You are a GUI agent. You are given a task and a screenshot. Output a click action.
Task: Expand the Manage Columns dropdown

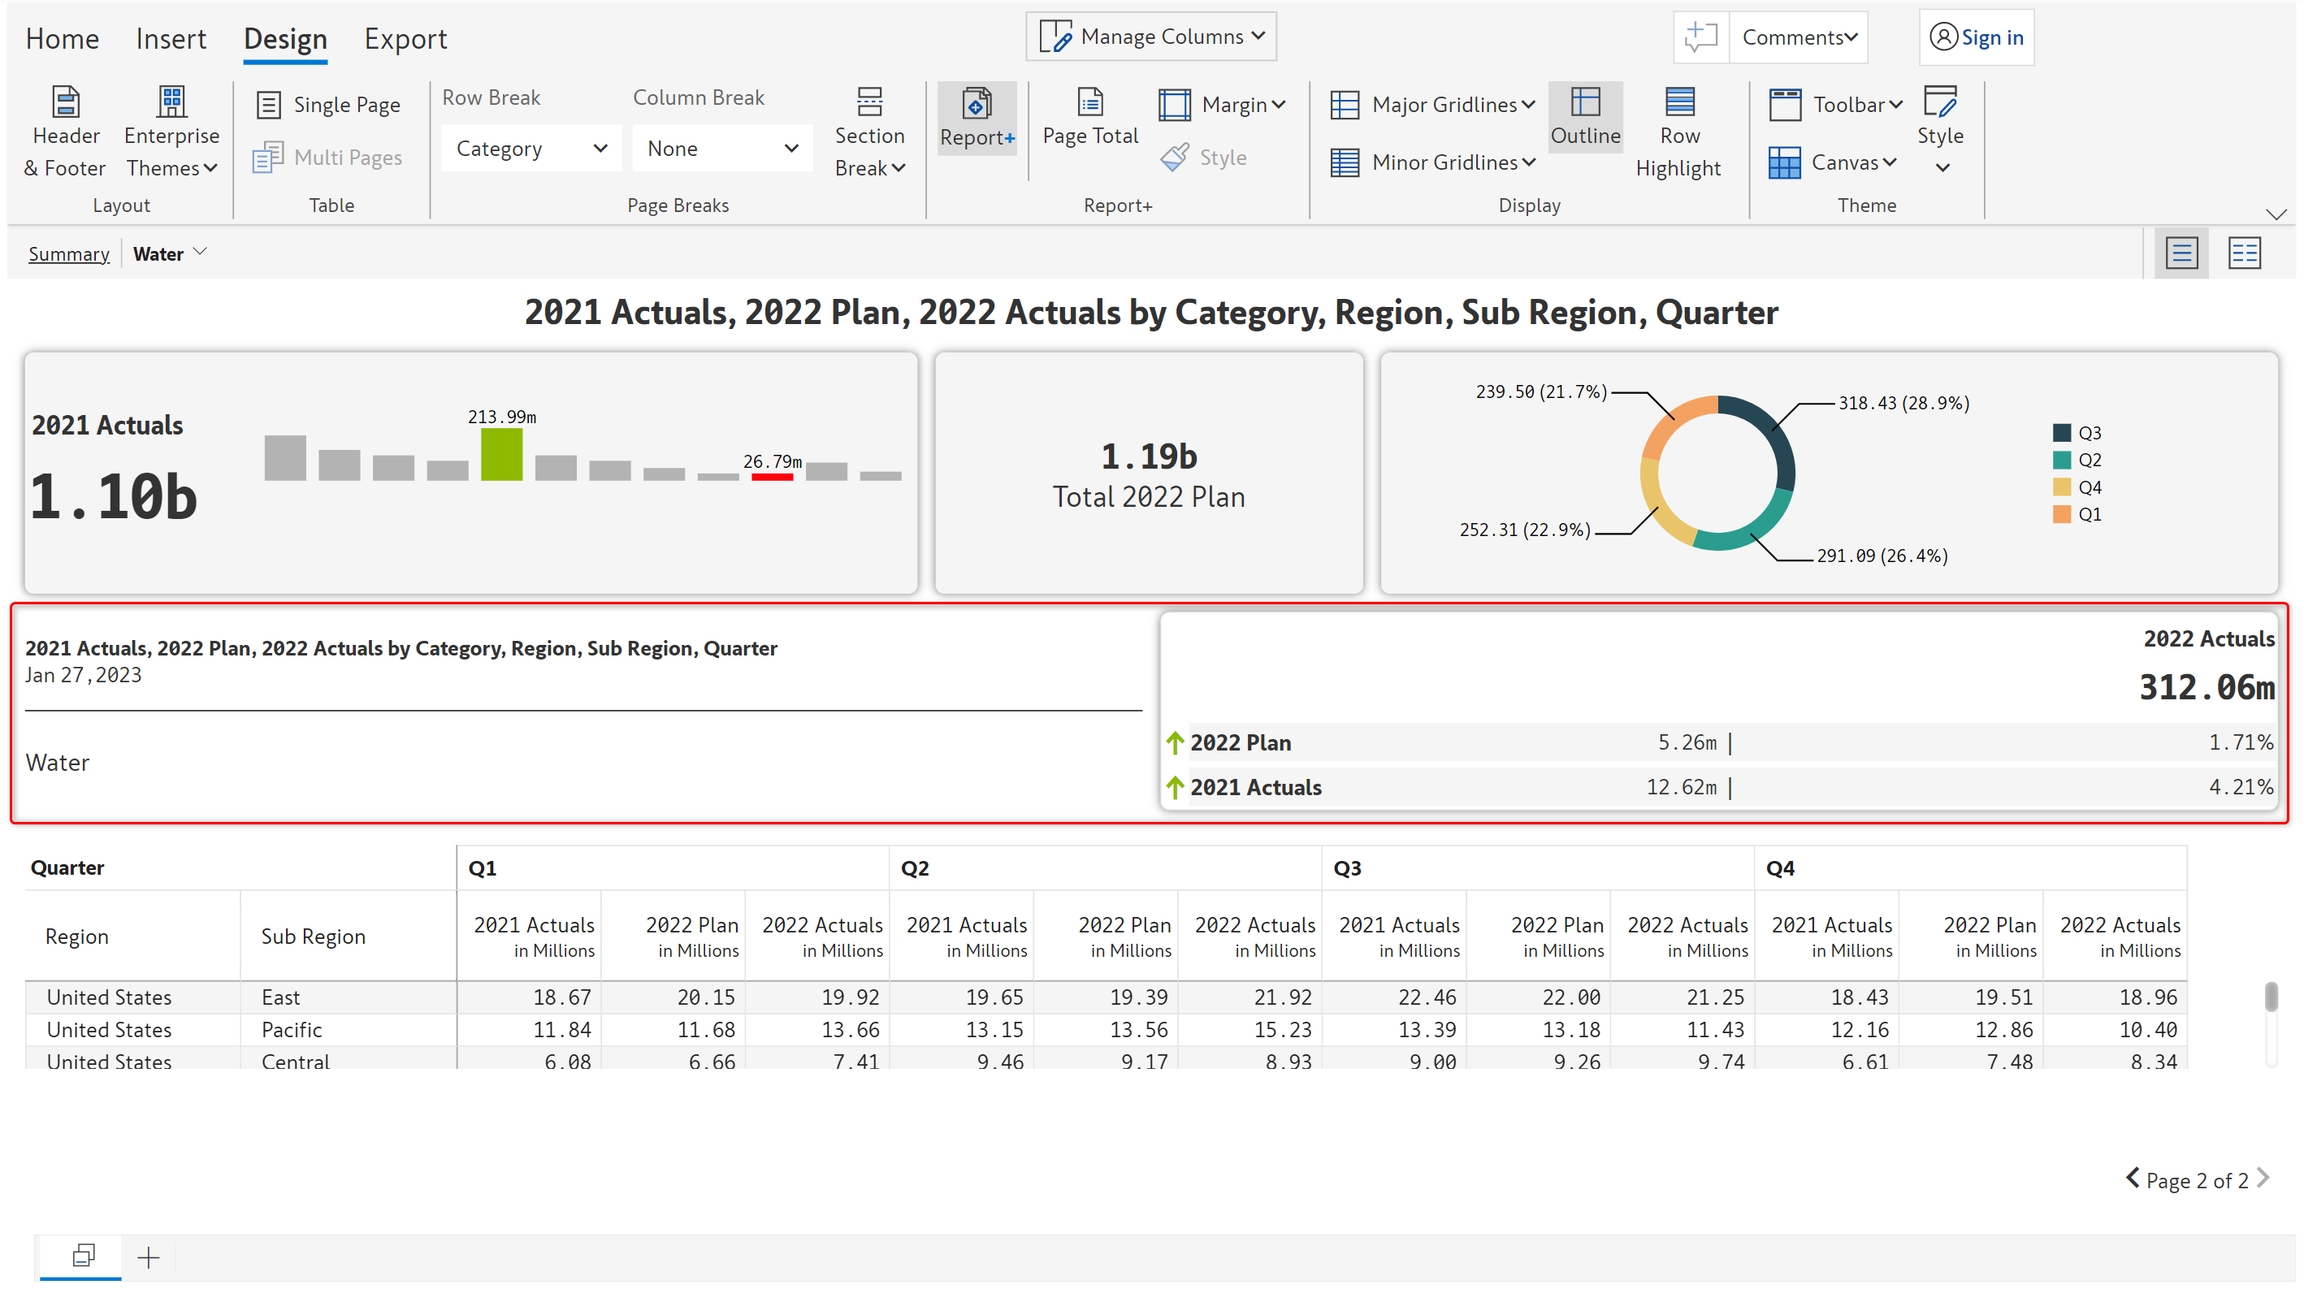pyautogui.click(x=1151, y=37)
